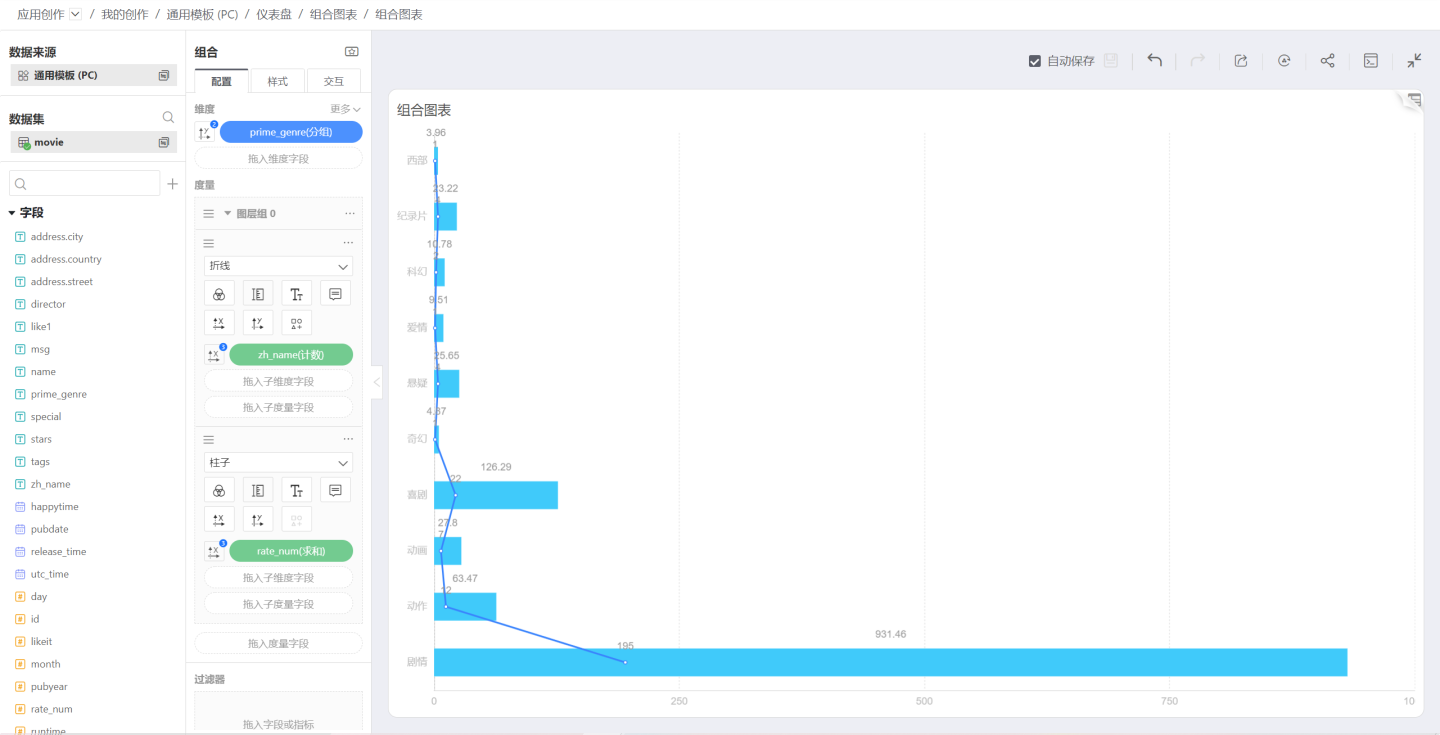Click the 仪表盘 breadcrumb link
This screenshot has height=735, width=1440.
click(273, 15)
